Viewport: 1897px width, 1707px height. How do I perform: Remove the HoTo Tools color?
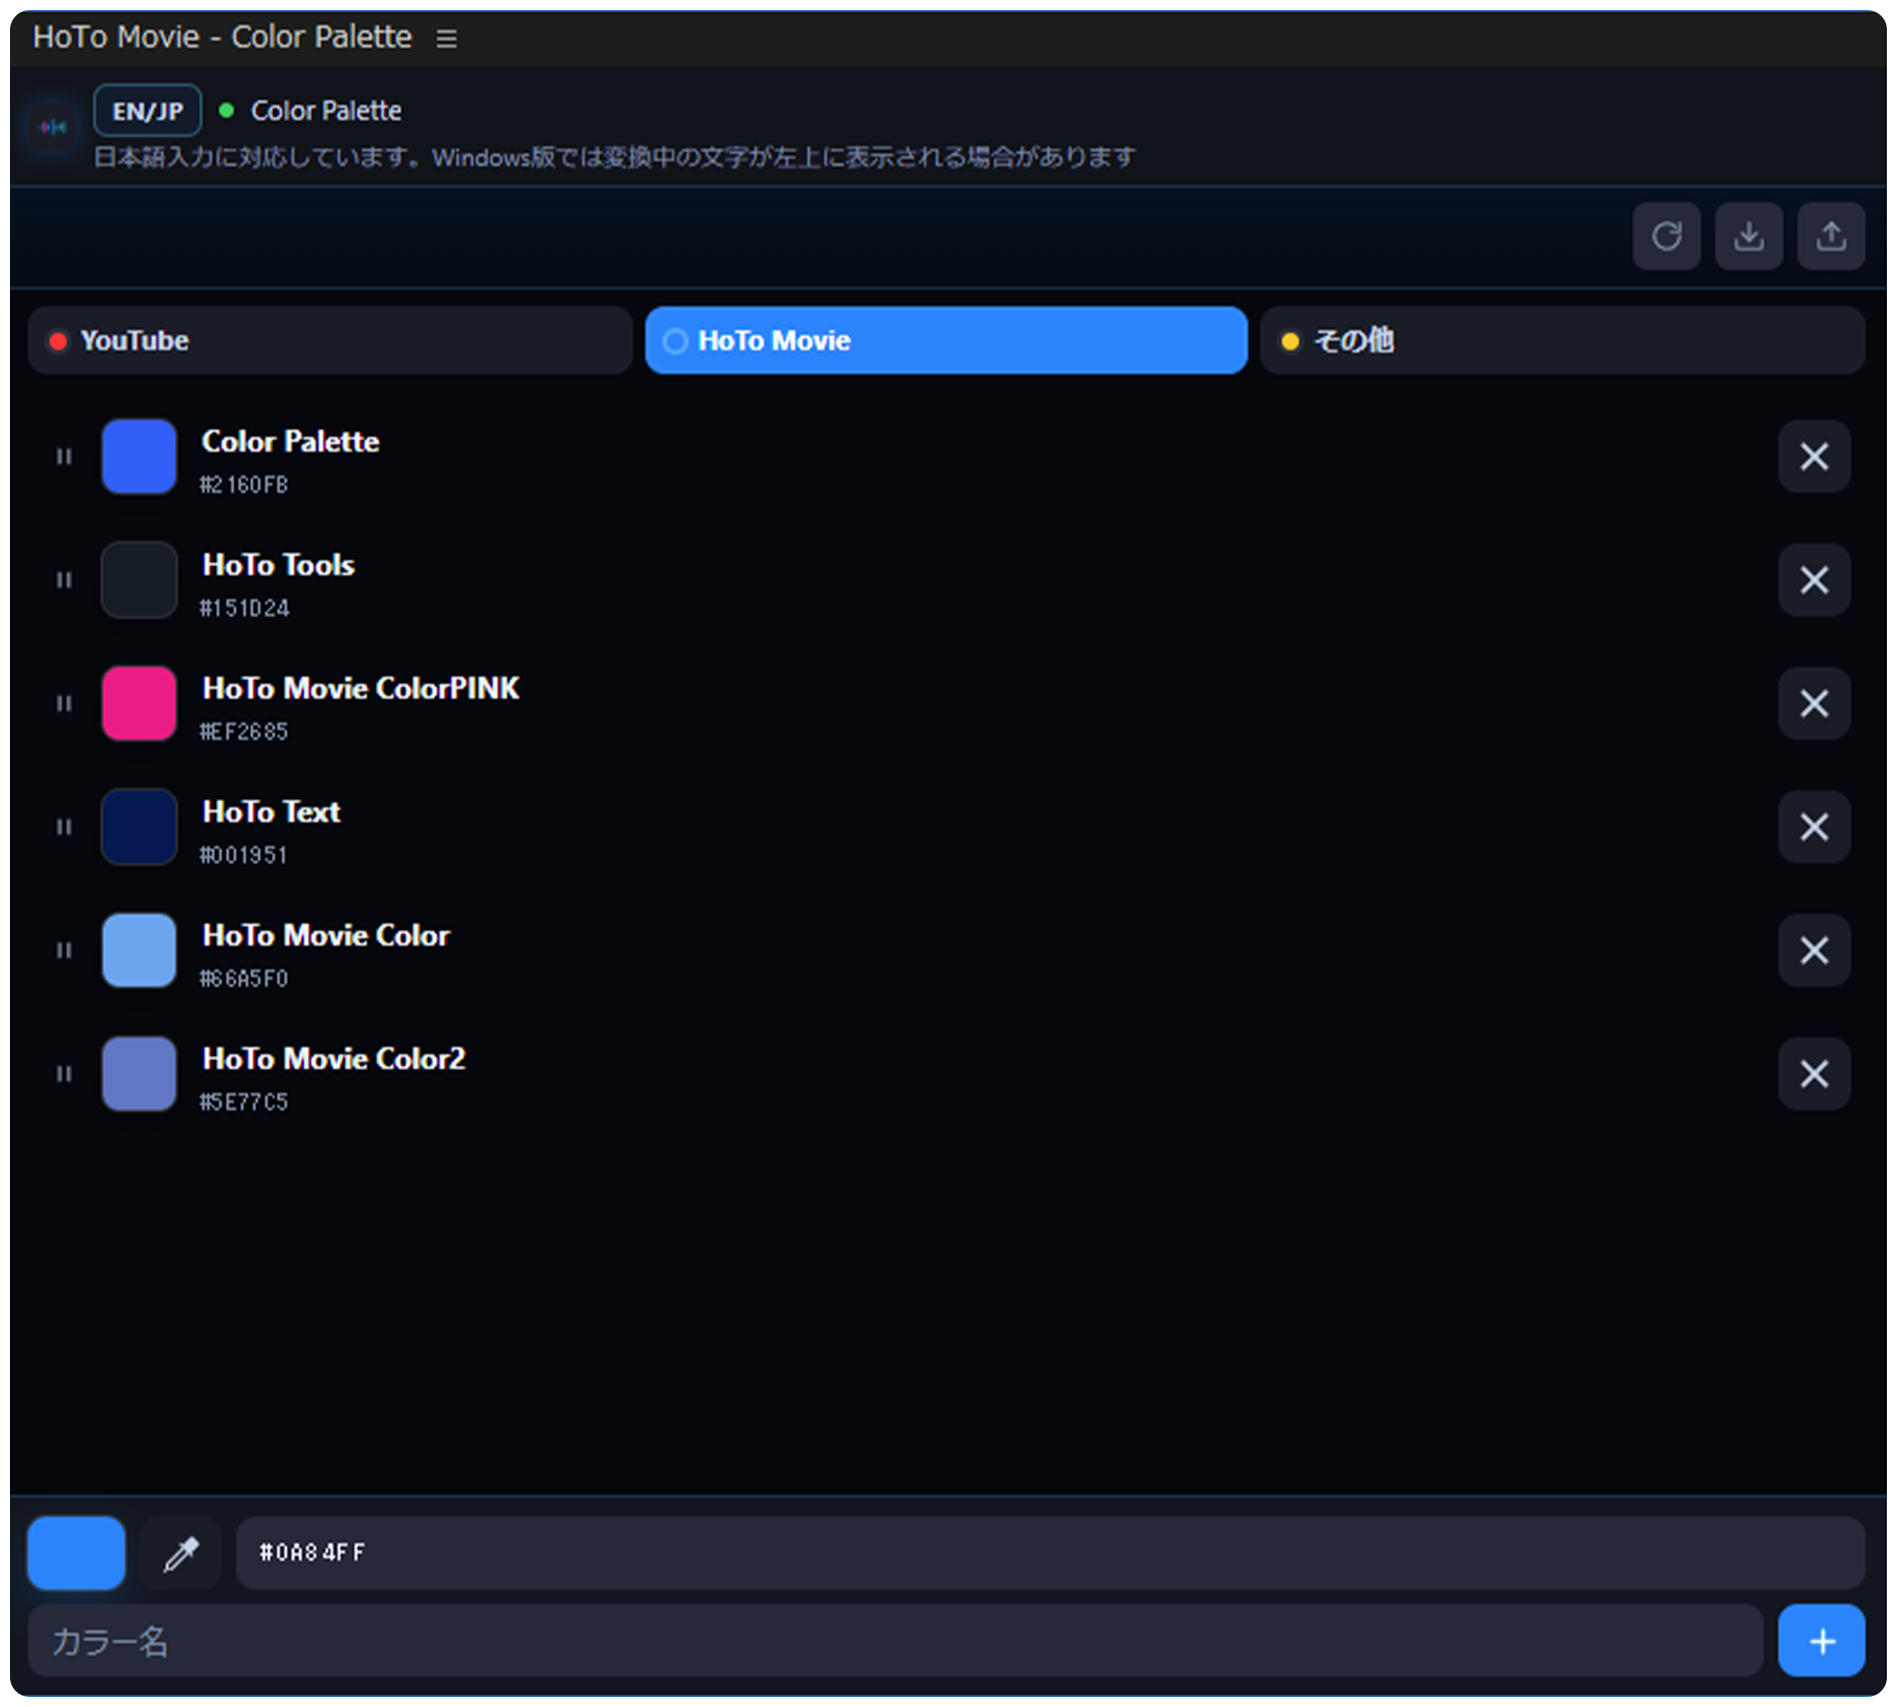(x=1814, y=580)
